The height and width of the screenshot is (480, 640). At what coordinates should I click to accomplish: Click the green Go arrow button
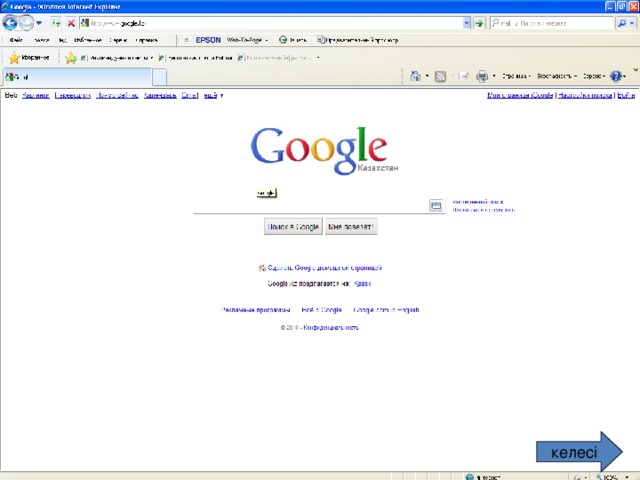click(478, 23)
